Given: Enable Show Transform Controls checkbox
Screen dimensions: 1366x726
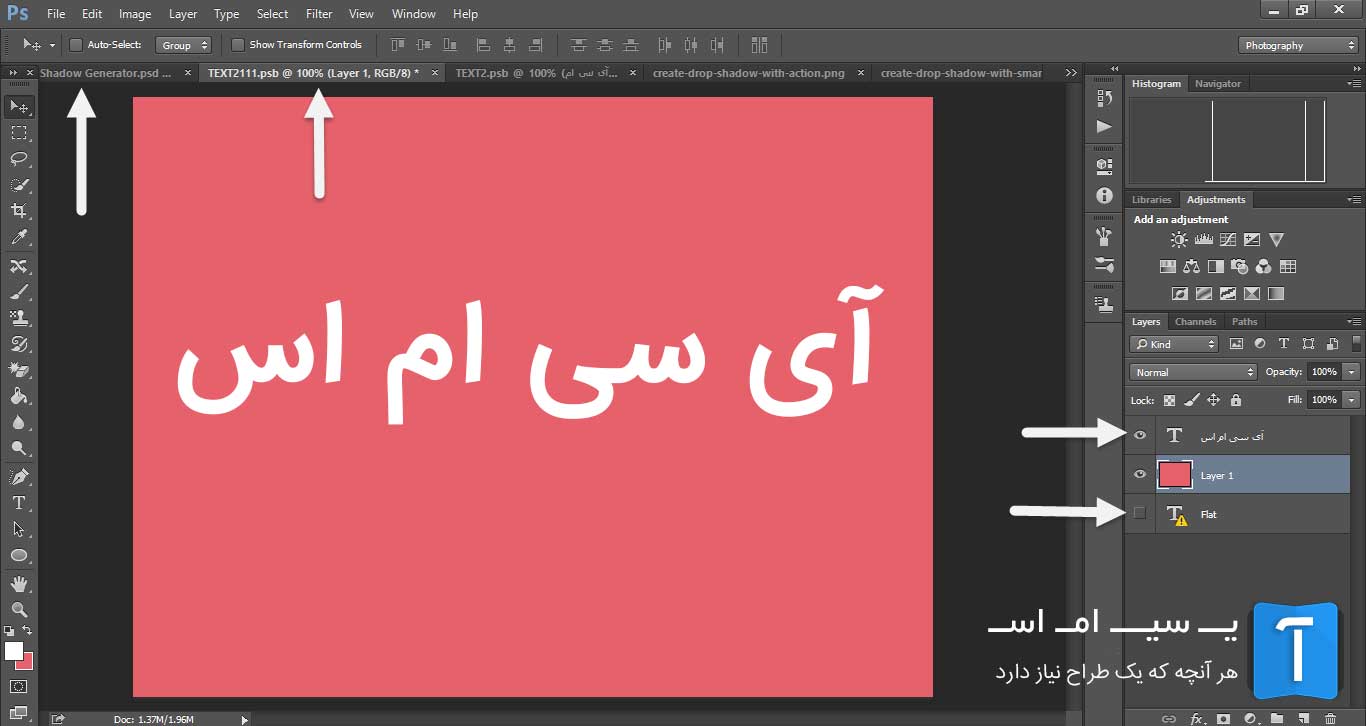Looking at the screenshot, I should click(x=238, y=45).
